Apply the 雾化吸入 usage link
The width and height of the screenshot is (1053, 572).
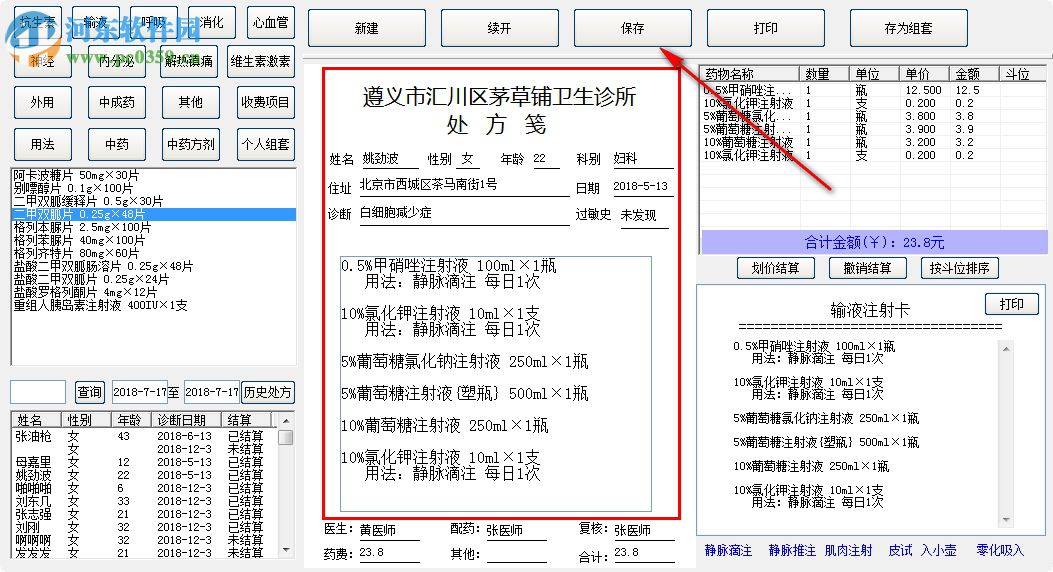1000,551
